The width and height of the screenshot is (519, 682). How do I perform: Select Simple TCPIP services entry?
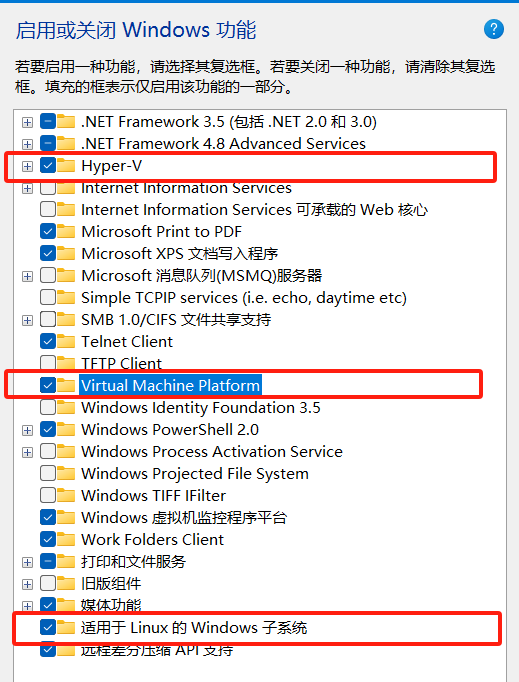244,298
